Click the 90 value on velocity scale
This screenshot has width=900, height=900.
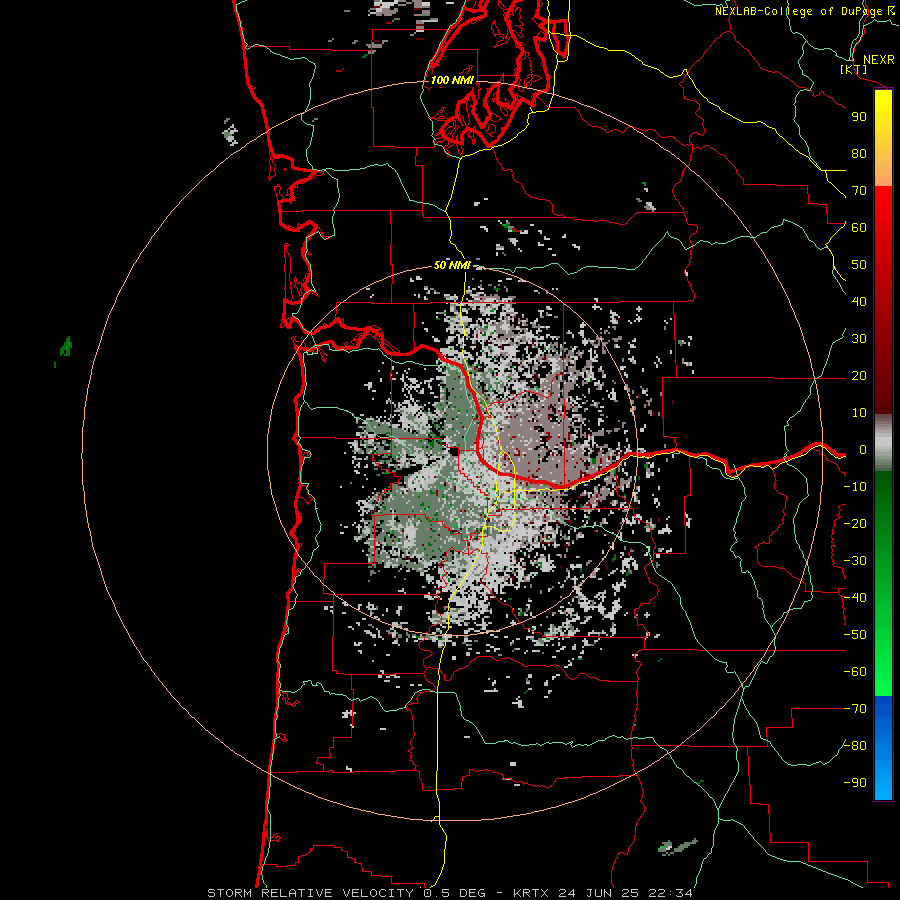coord(859,117)
